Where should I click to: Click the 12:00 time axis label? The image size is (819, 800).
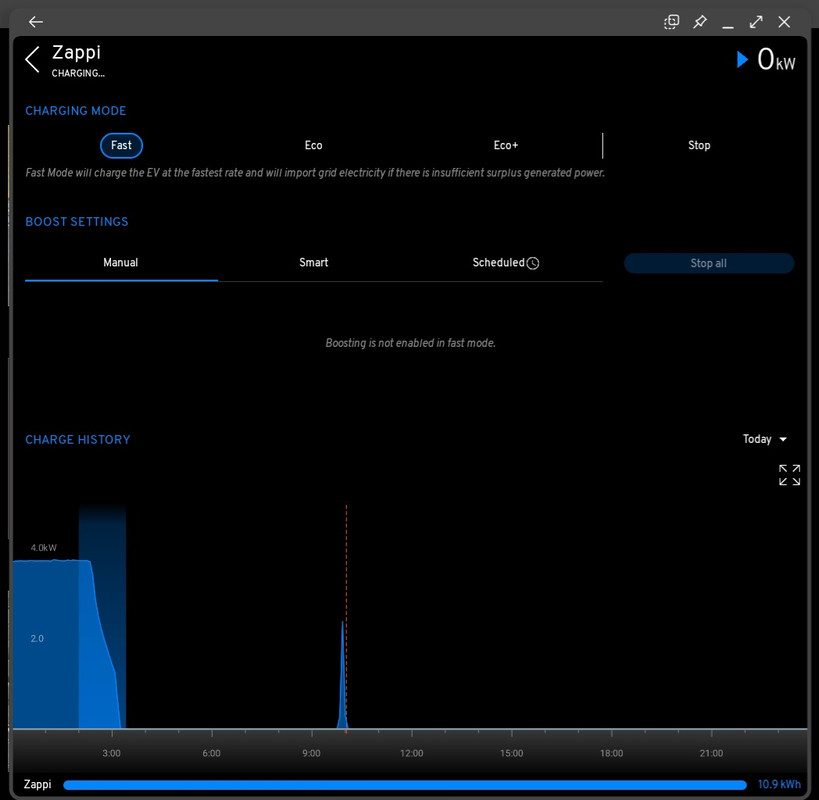pos(412,754)
